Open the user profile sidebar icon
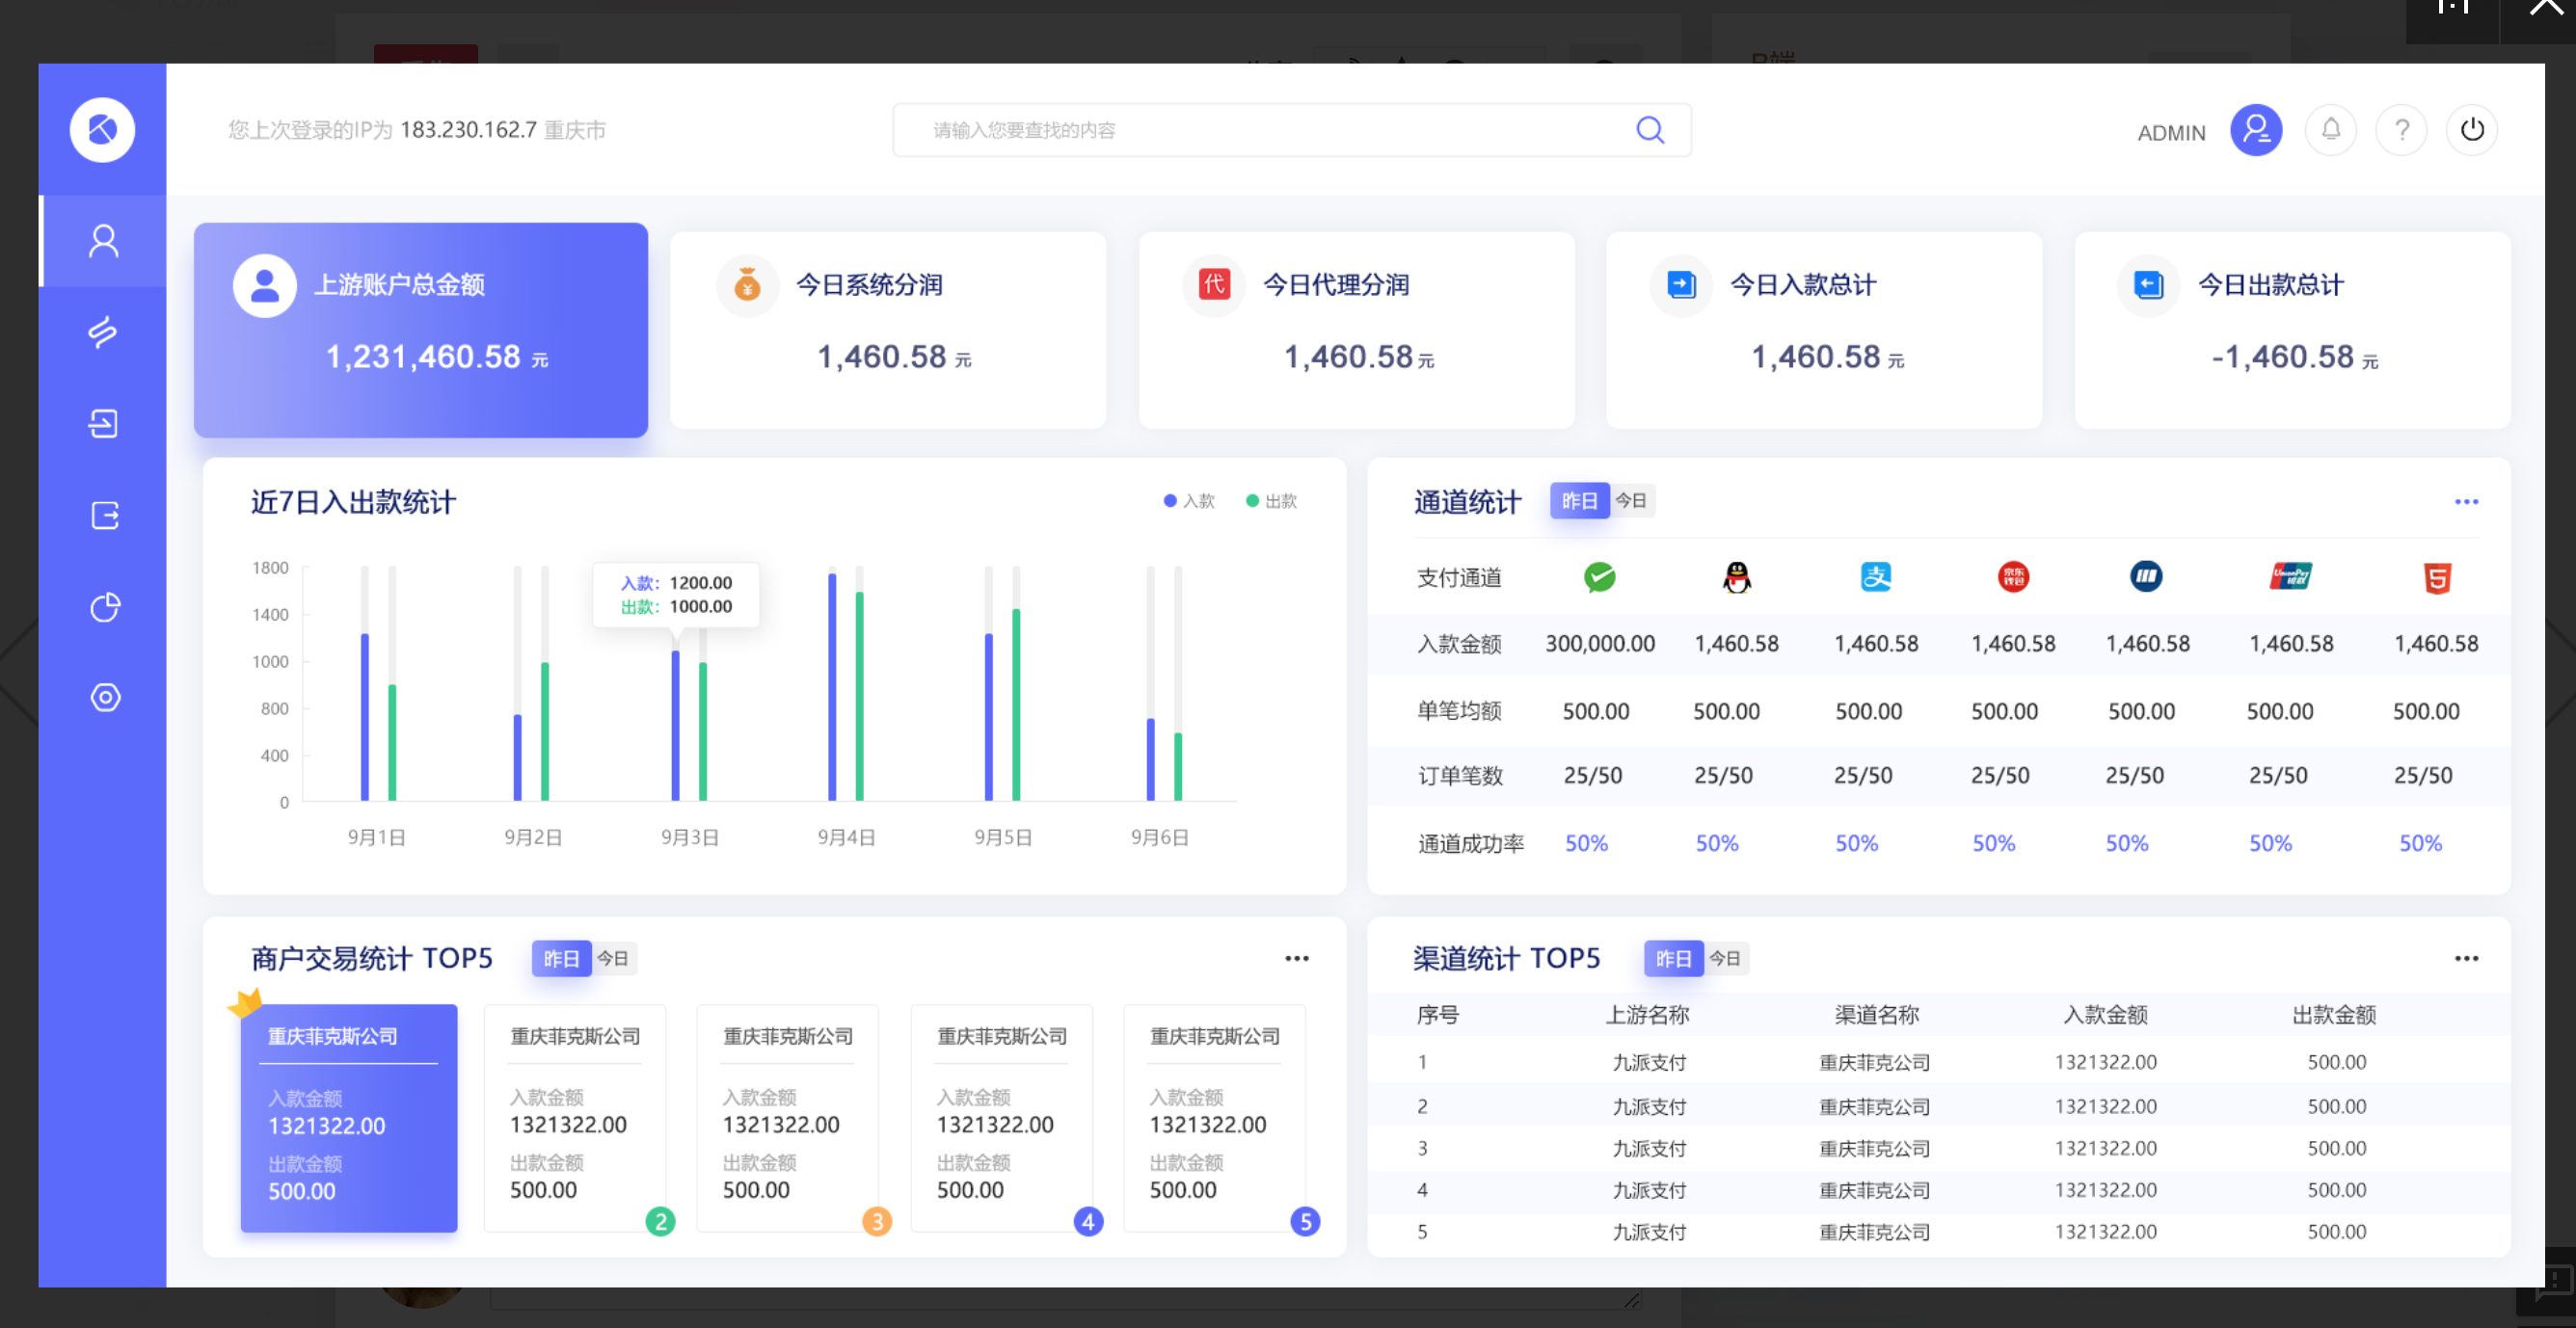The width and height of the screenshot is (2576, 1328). click(103, 240)
